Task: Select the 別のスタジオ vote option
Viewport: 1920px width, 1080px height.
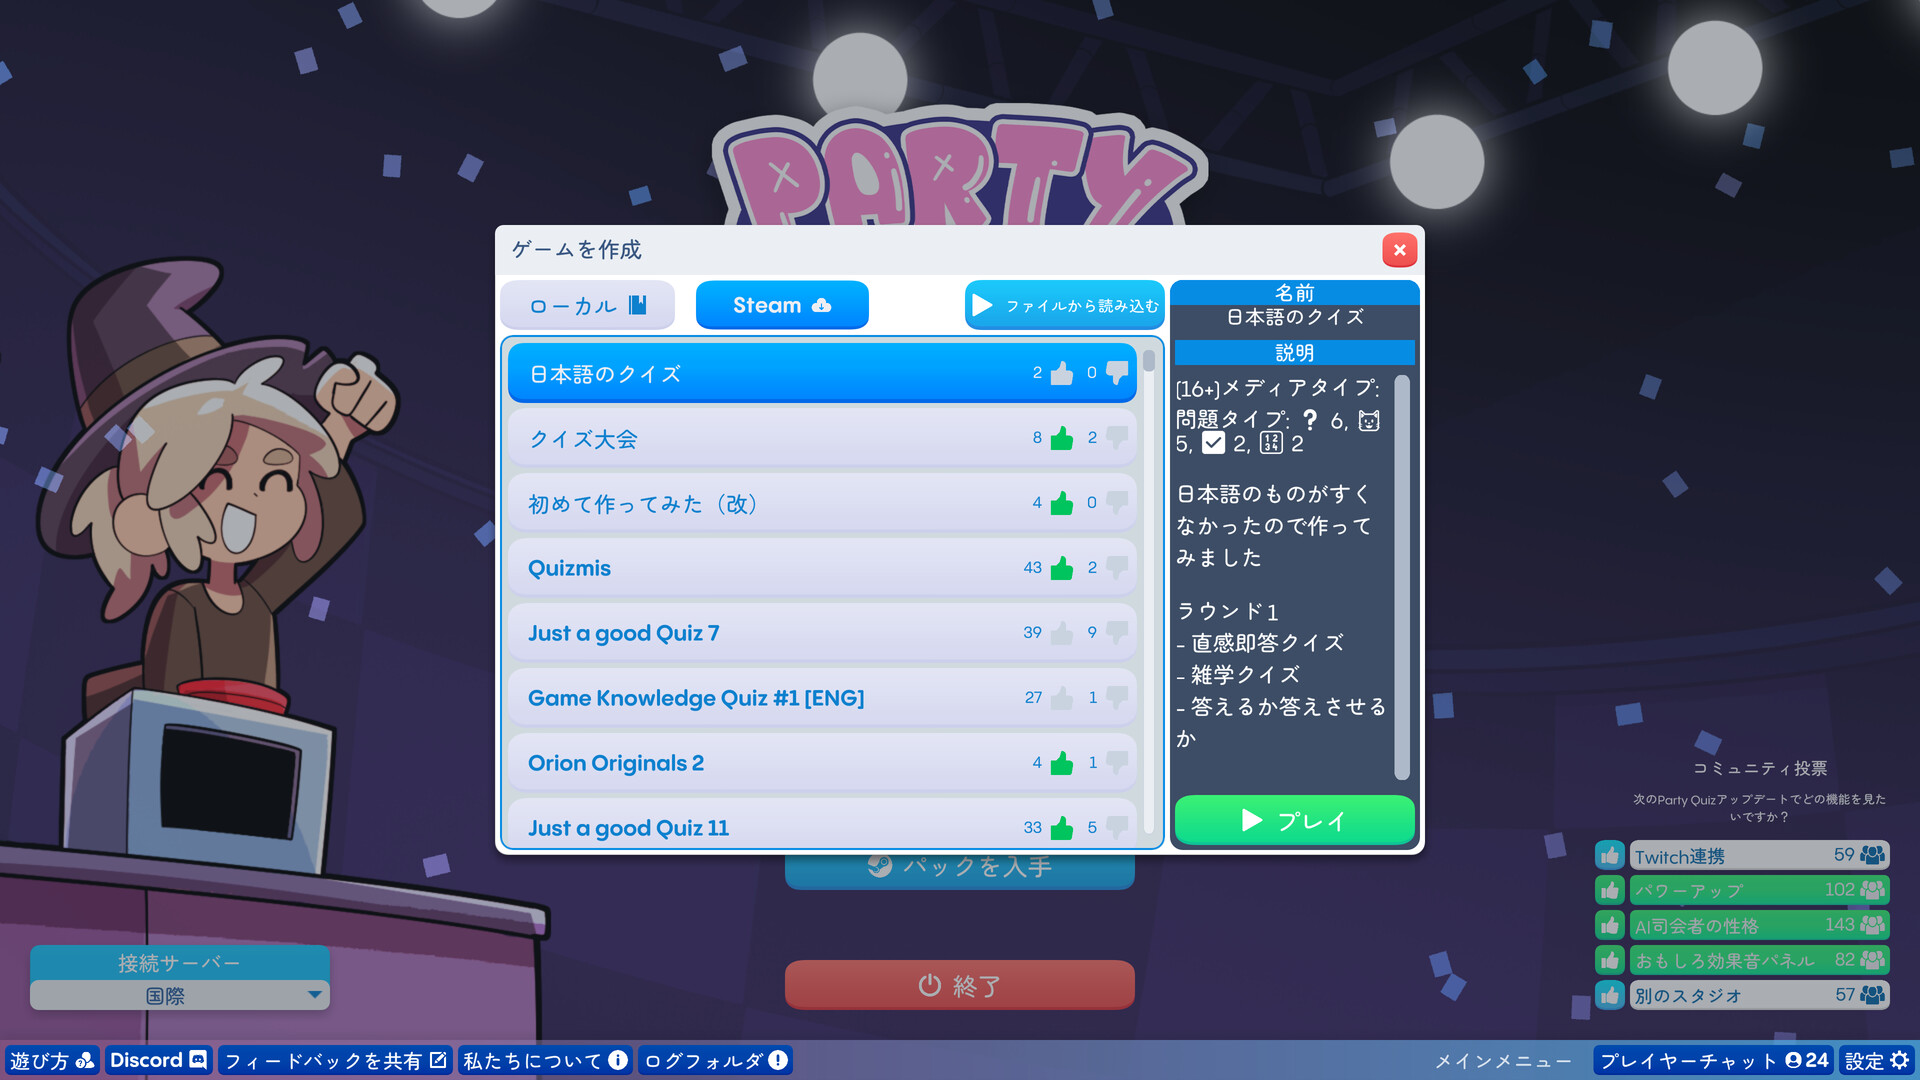Action: click(x=1759, y=996)
